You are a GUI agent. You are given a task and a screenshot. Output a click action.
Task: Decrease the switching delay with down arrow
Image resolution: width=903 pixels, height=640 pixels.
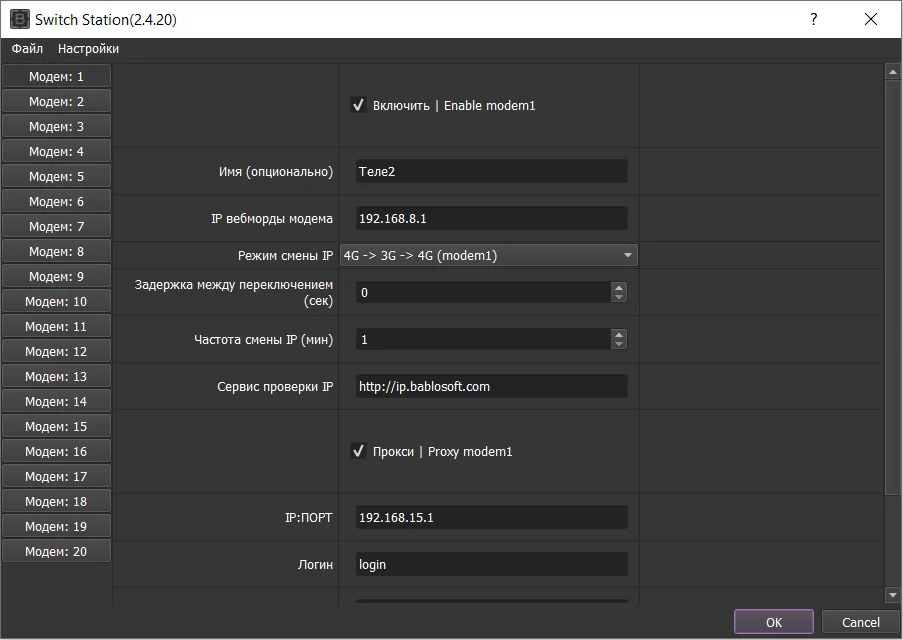pyautogui.click(x=619, y=297)
